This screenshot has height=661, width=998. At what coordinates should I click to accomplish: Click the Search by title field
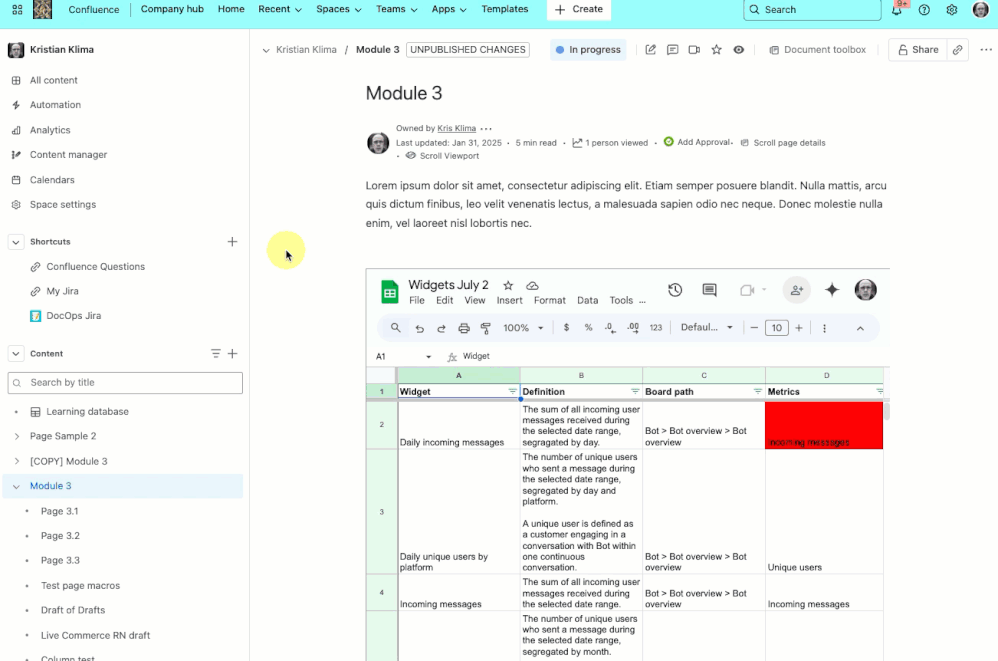(125, 383)
